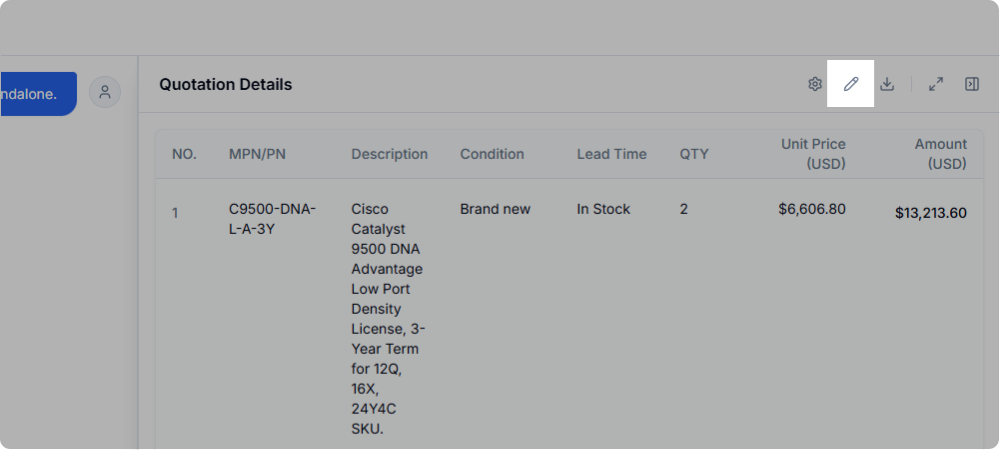Collapse the Quotation Details side panel
1000x450 pixels.
[972, 85]
